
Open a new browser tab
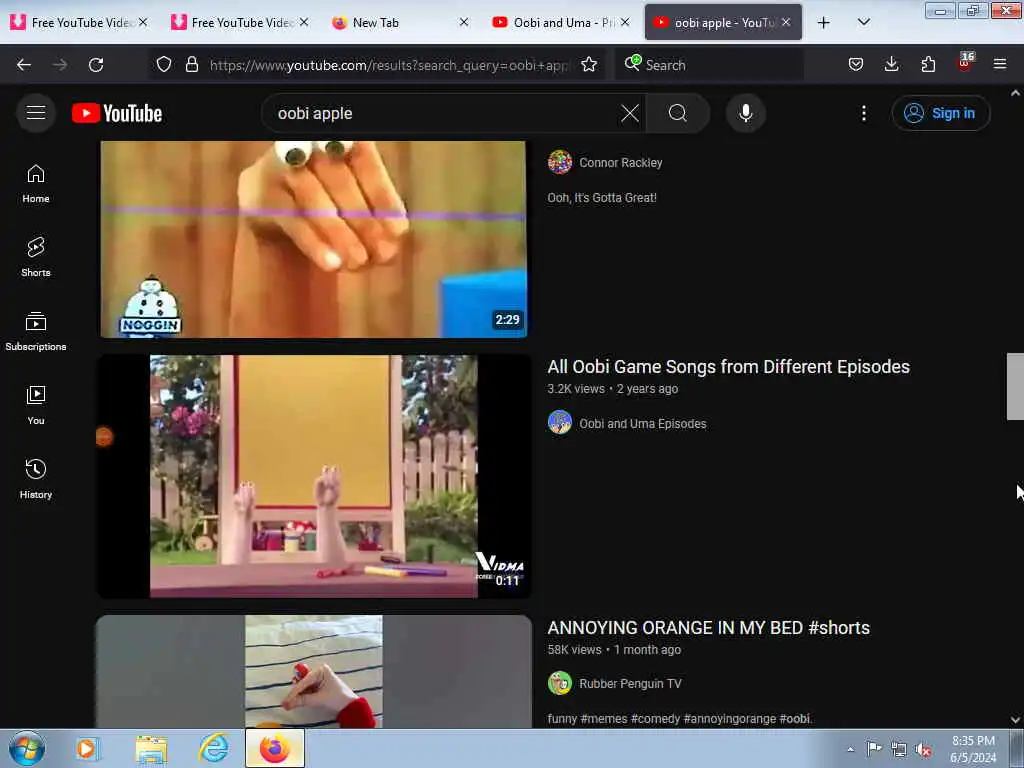[x=824, y=23]
